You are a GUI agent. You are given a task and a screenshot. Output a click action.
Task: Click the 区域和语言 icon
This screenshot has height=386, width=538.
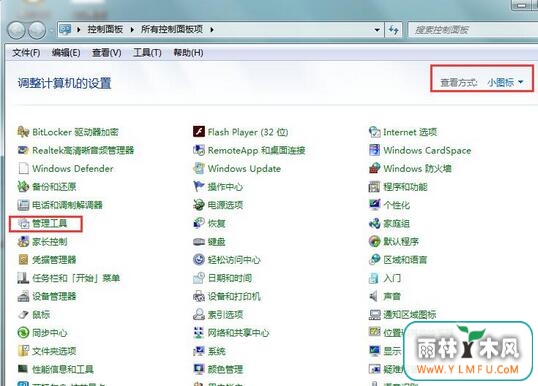375,260
